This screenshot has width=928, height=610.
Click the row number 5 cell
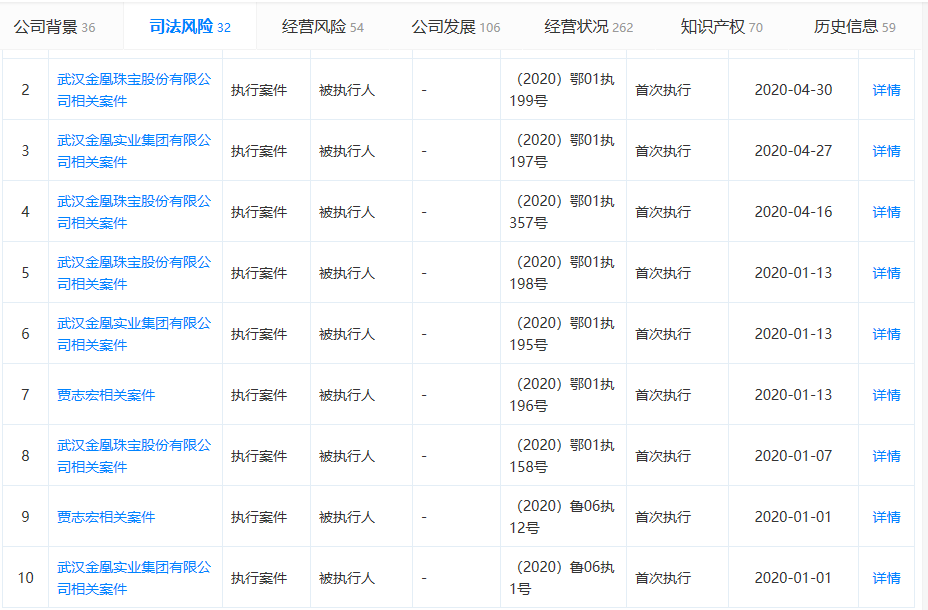coord(25,273)
